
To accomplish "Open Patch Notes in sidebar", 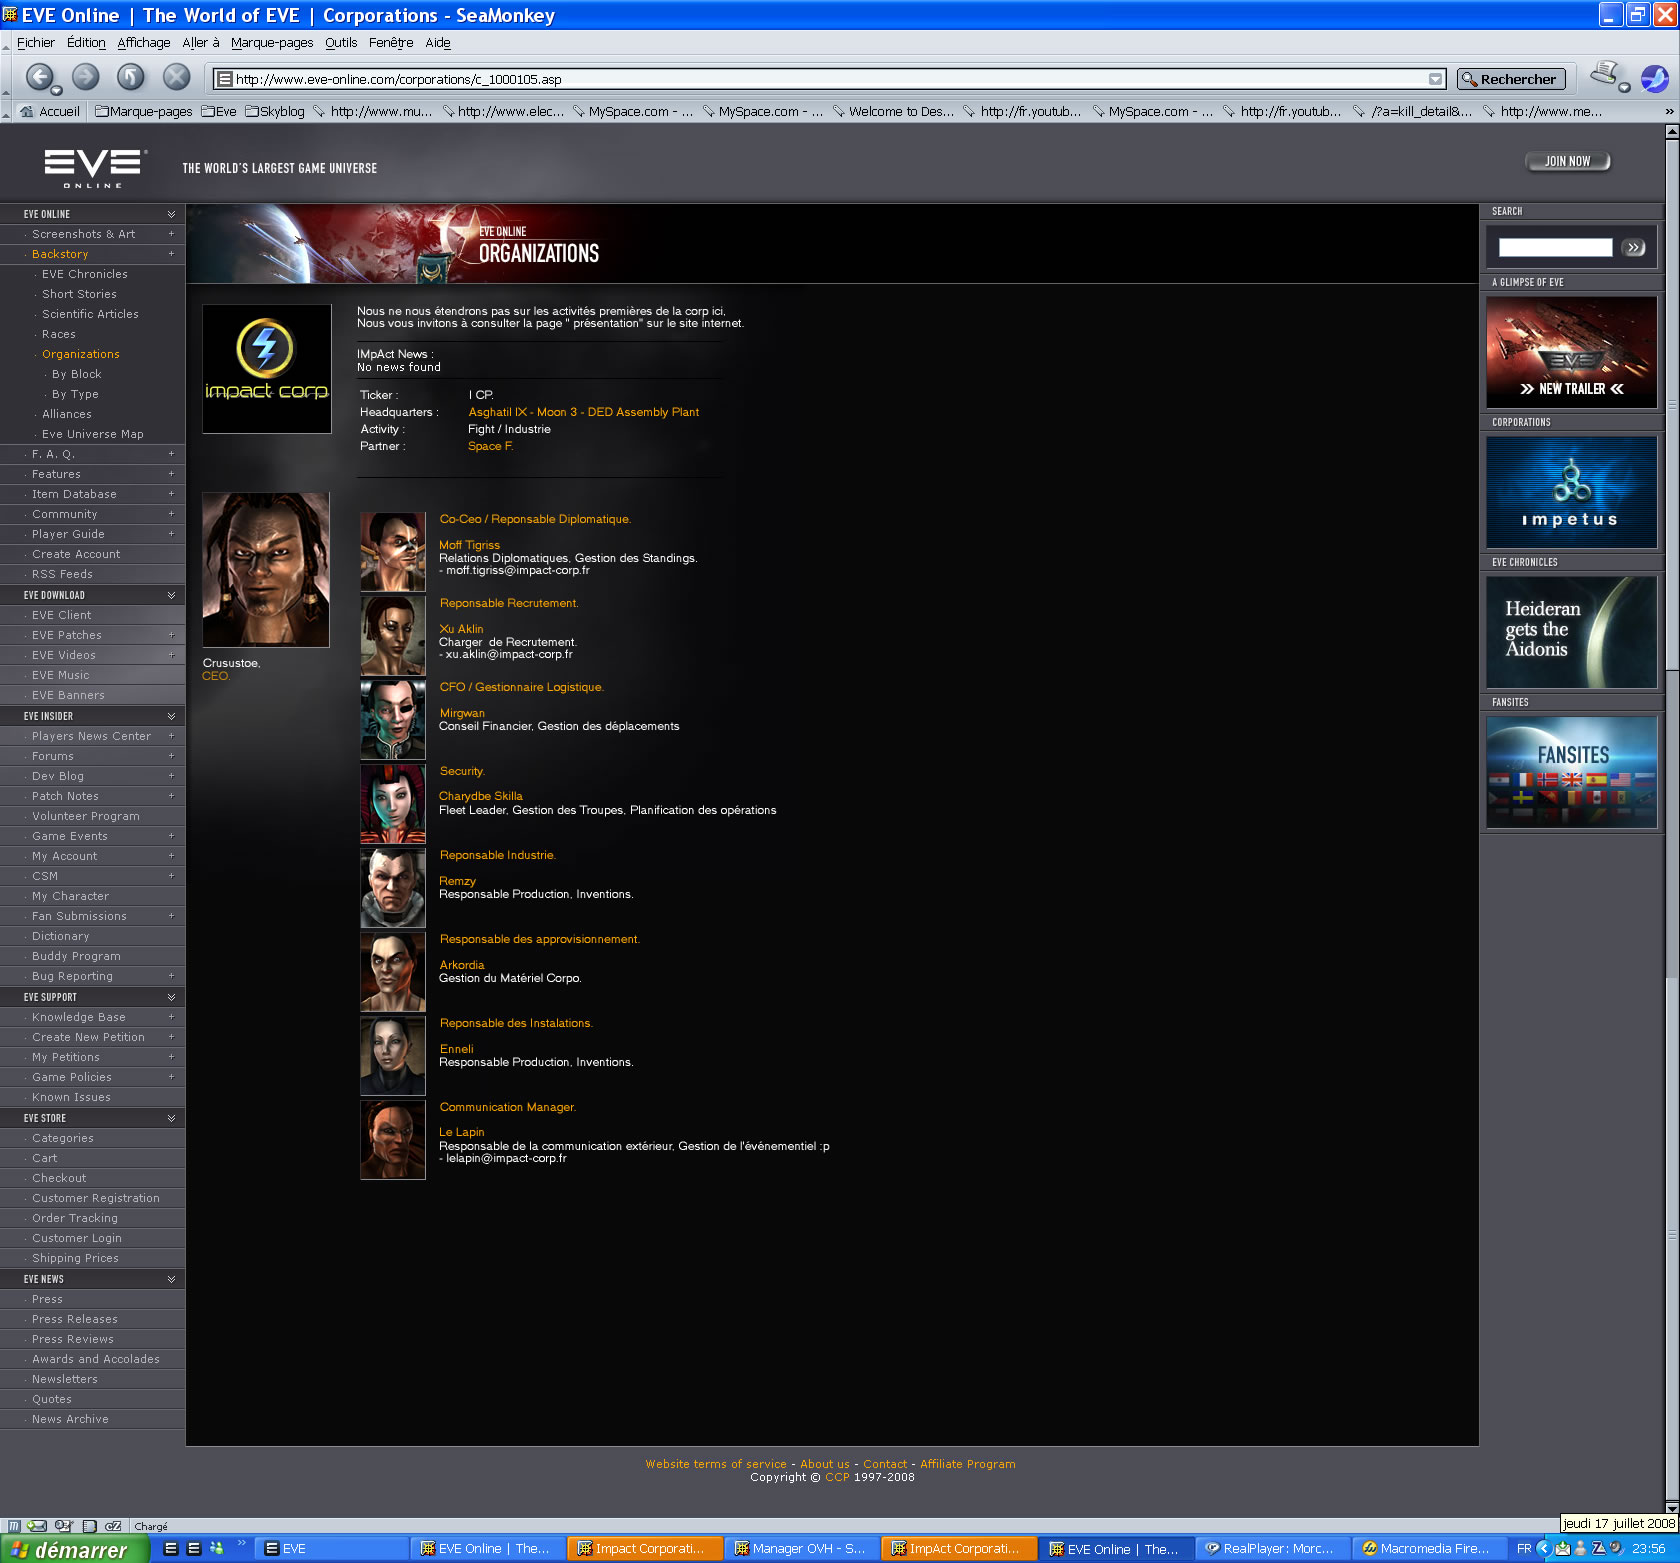I will [65, 796].
